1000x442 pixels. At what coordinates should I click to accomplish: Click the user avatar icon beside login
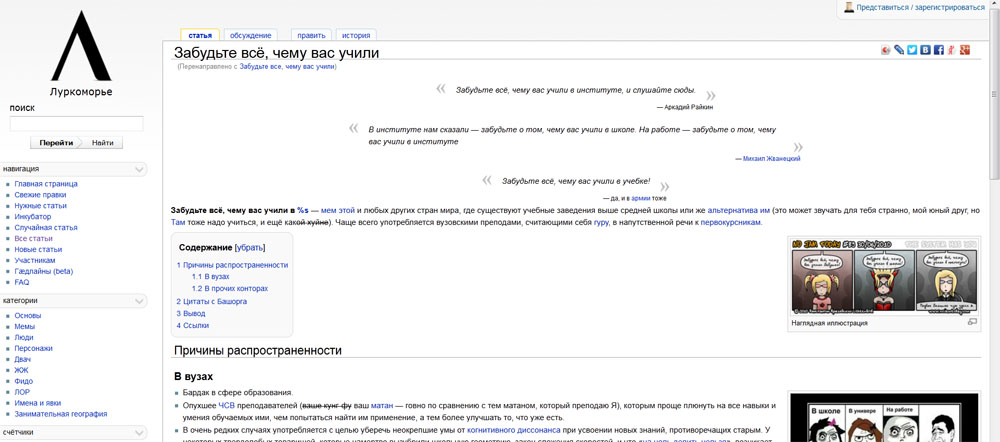pyautogui.click(x=849, y=7)
